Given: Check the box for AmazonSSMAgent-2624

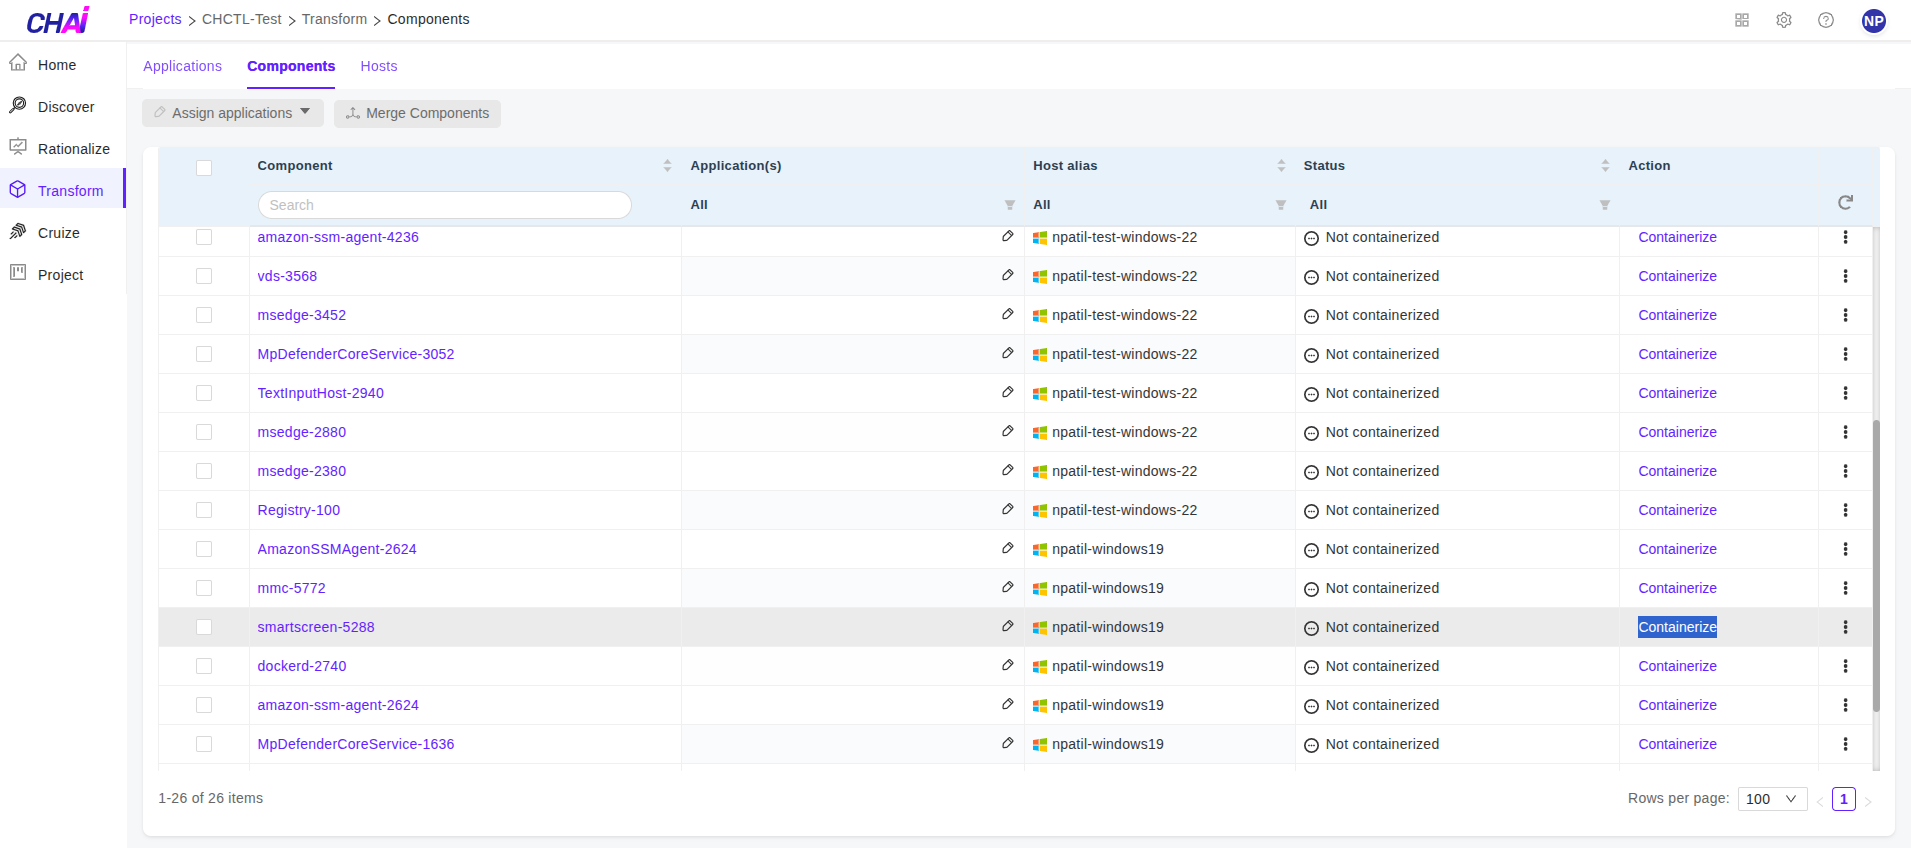Looking at the screenshot, I should (x=204, y=549).
